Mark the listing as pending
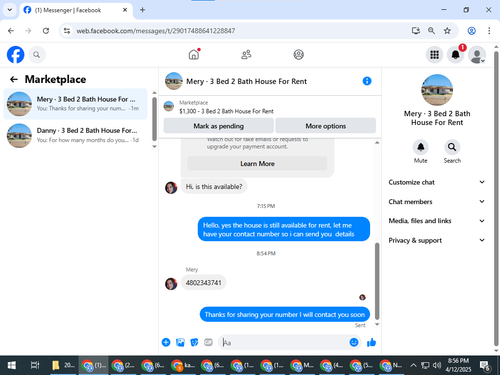This screenshot has width=500, height=375. coord(219,126)
